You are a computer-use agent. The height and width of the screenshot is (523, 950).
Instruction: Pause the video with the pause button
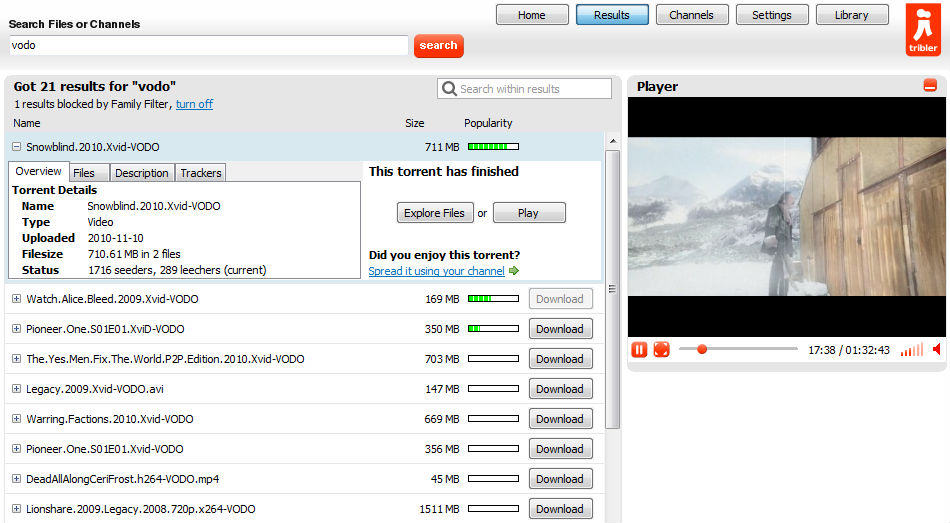[x=639, y=350]
